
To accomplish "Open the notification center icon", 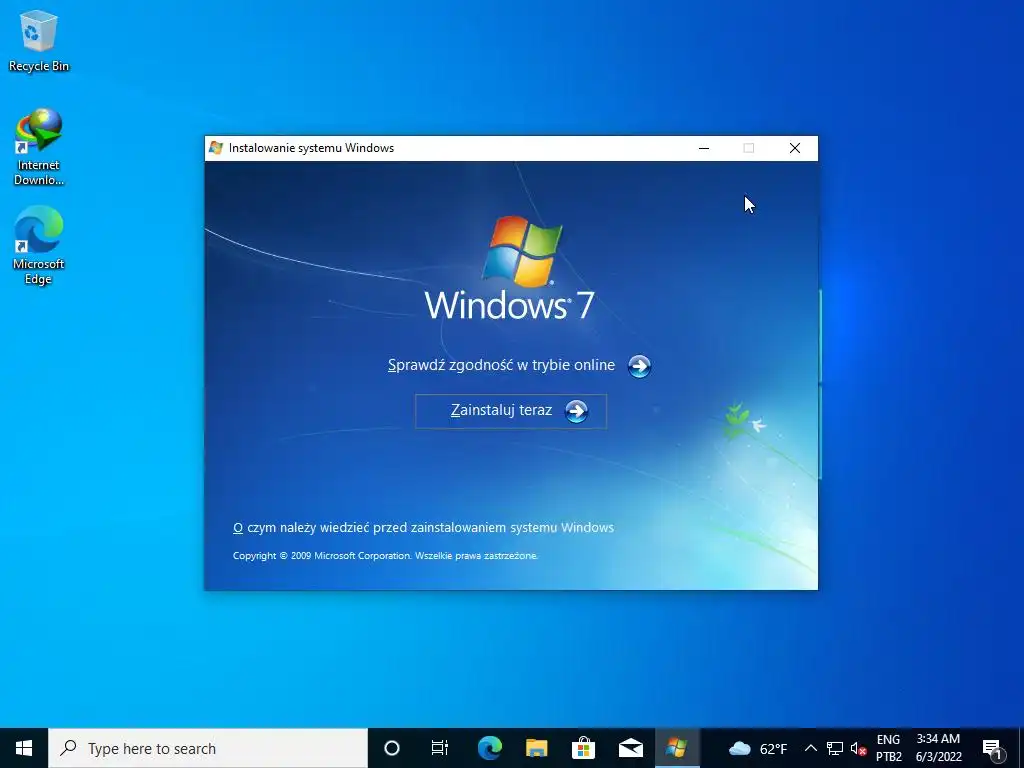I will point(993,748).
